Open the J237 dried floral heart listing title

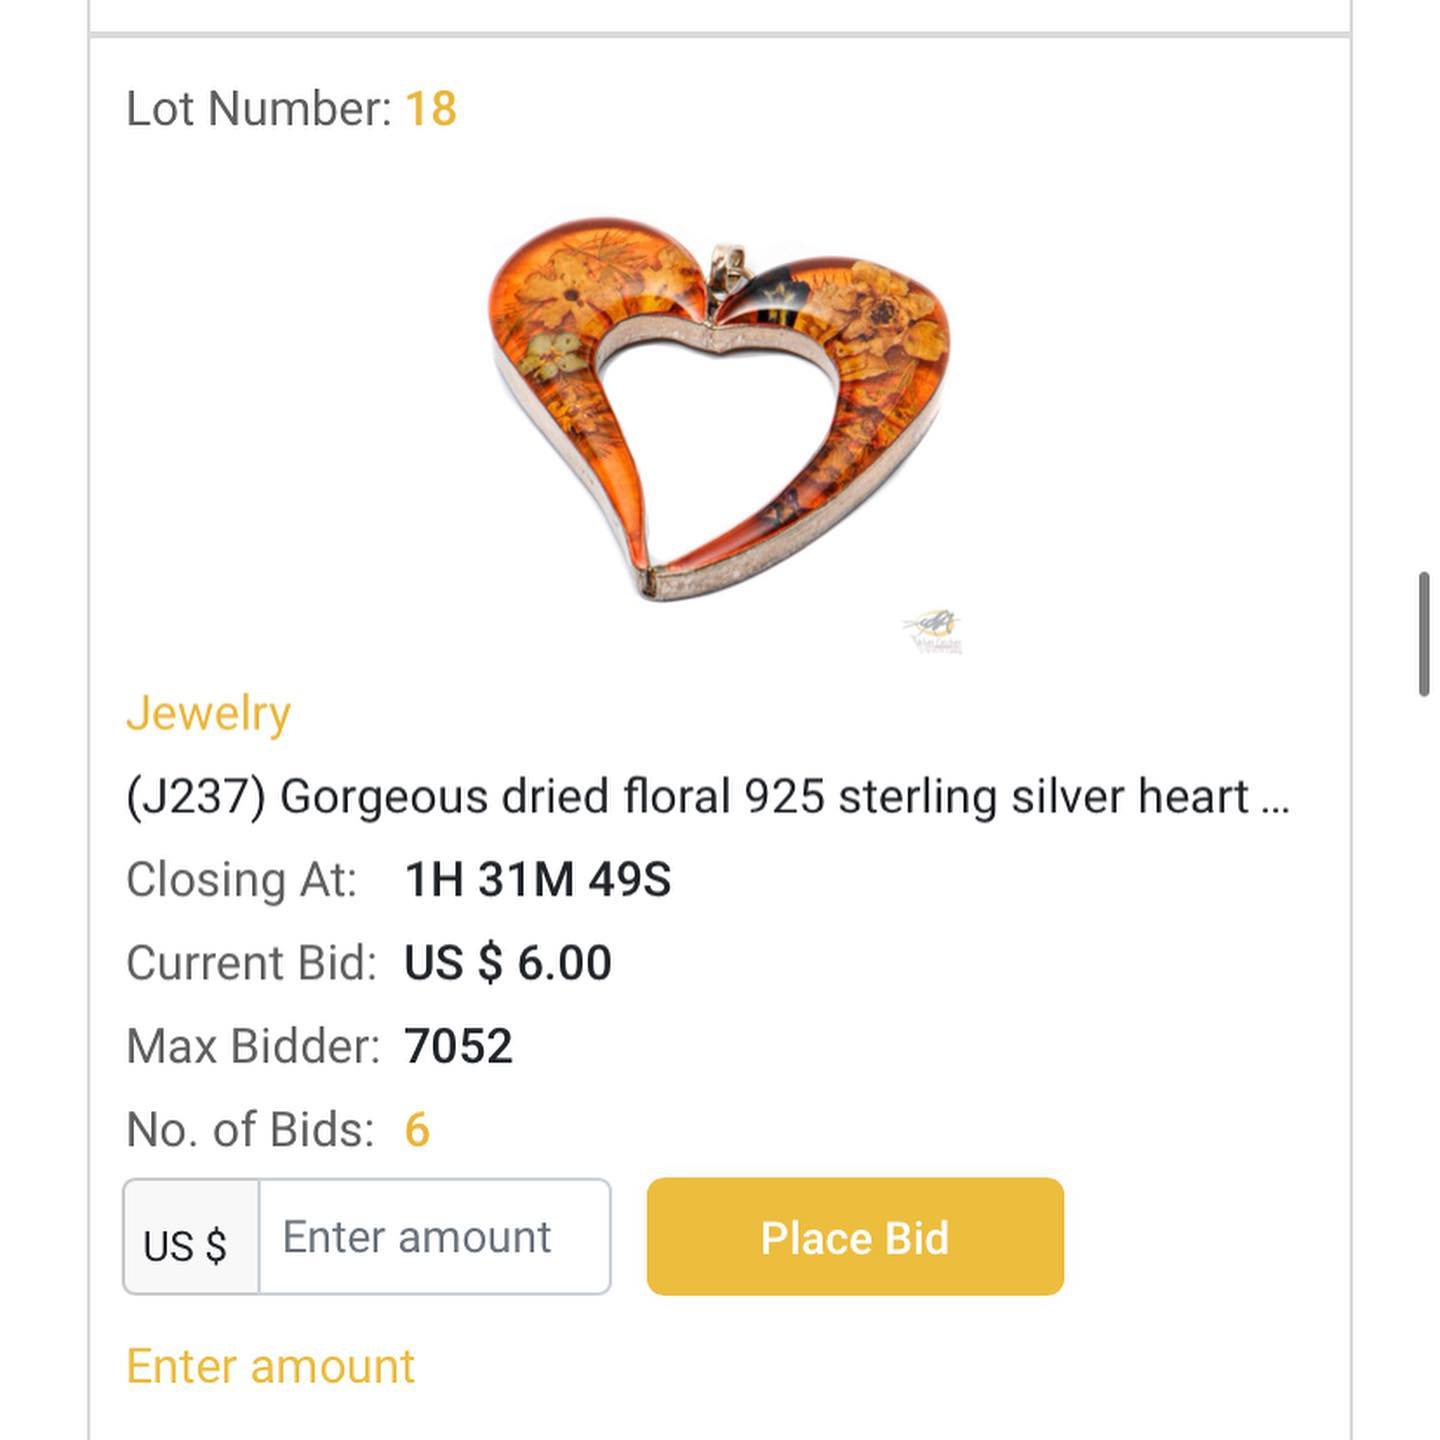point(690,797)
